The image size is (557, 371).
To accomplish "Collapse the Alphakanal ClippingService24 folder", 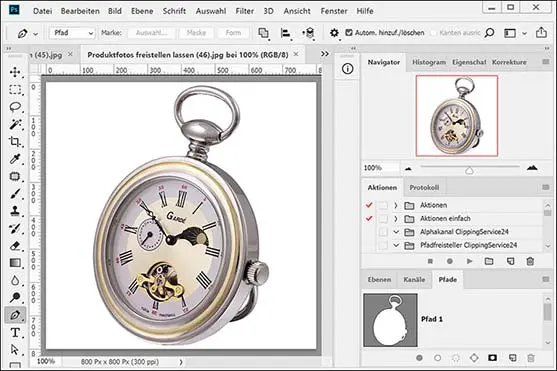I will pos(396,232).
